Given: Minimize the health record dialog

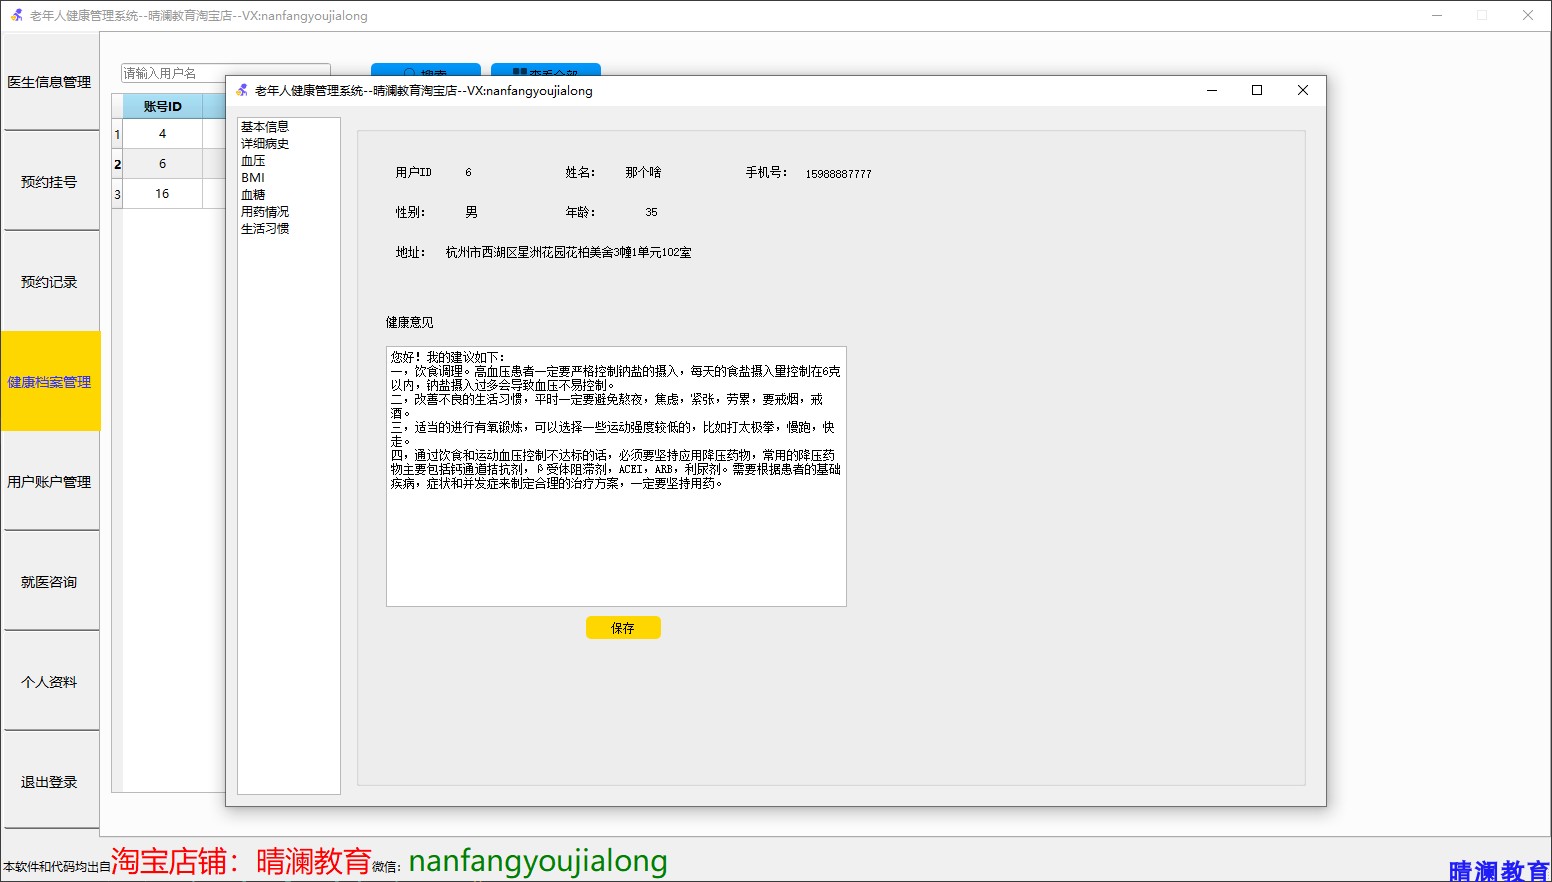Looking at the screenshot, I should [1212, 90].
